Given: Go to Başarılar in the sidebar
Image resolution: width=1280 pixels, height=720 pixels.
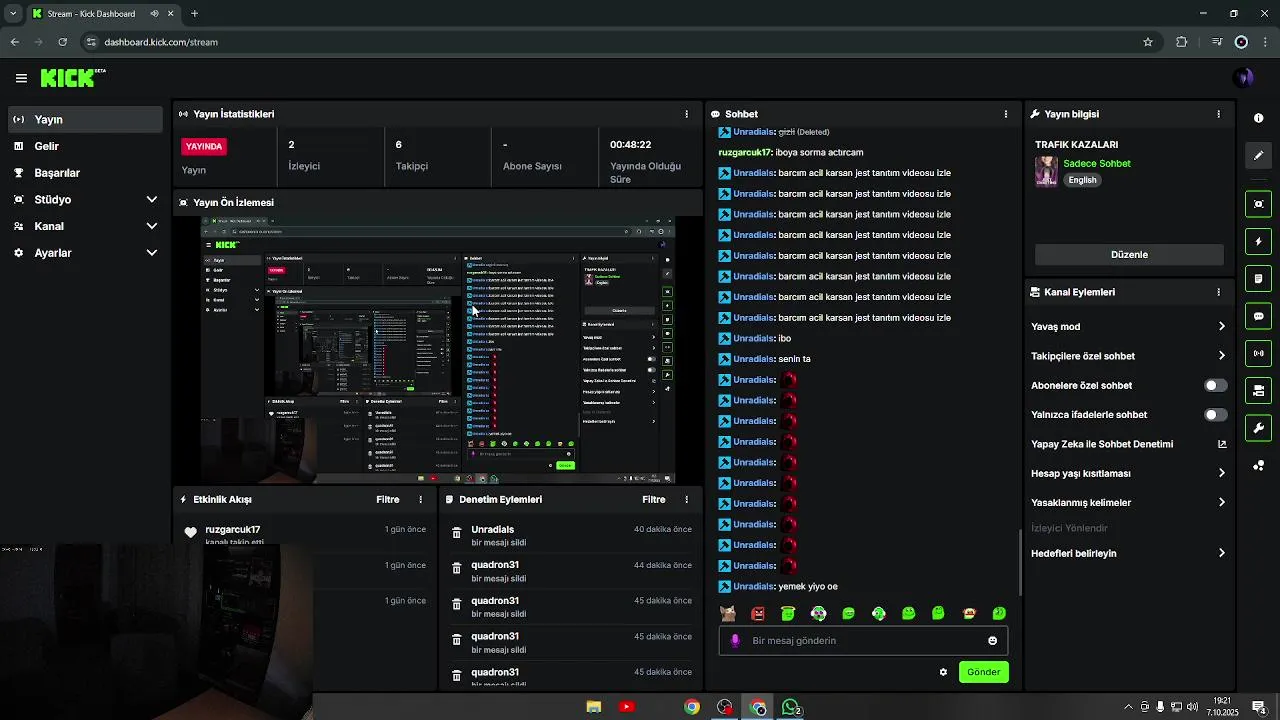Looking at the screenshot, I should click(85, 173).
